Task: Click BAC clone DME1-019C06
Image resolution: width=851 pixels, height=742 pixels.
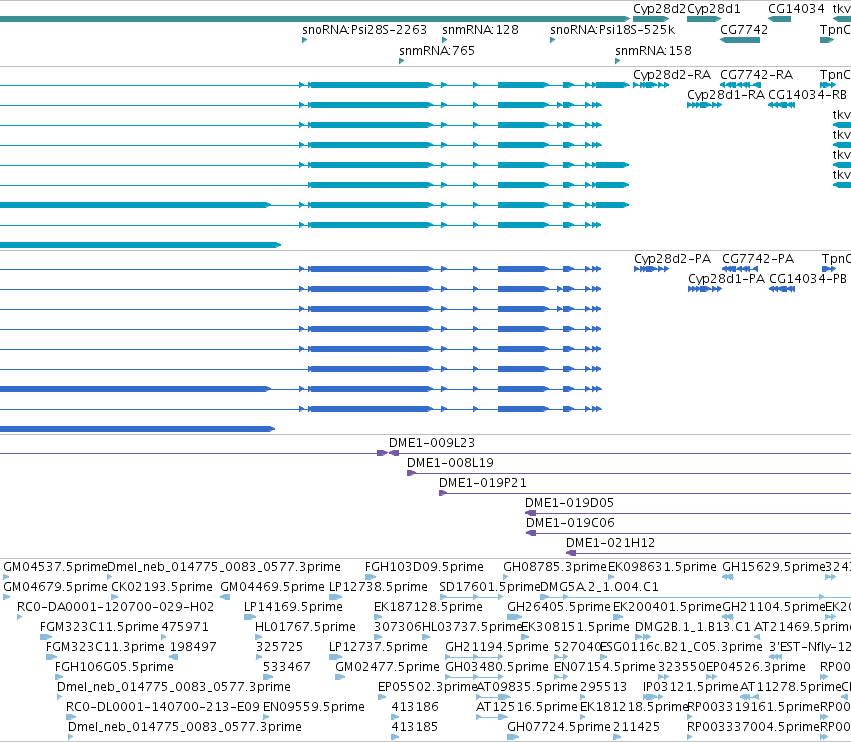Action: 570,523
